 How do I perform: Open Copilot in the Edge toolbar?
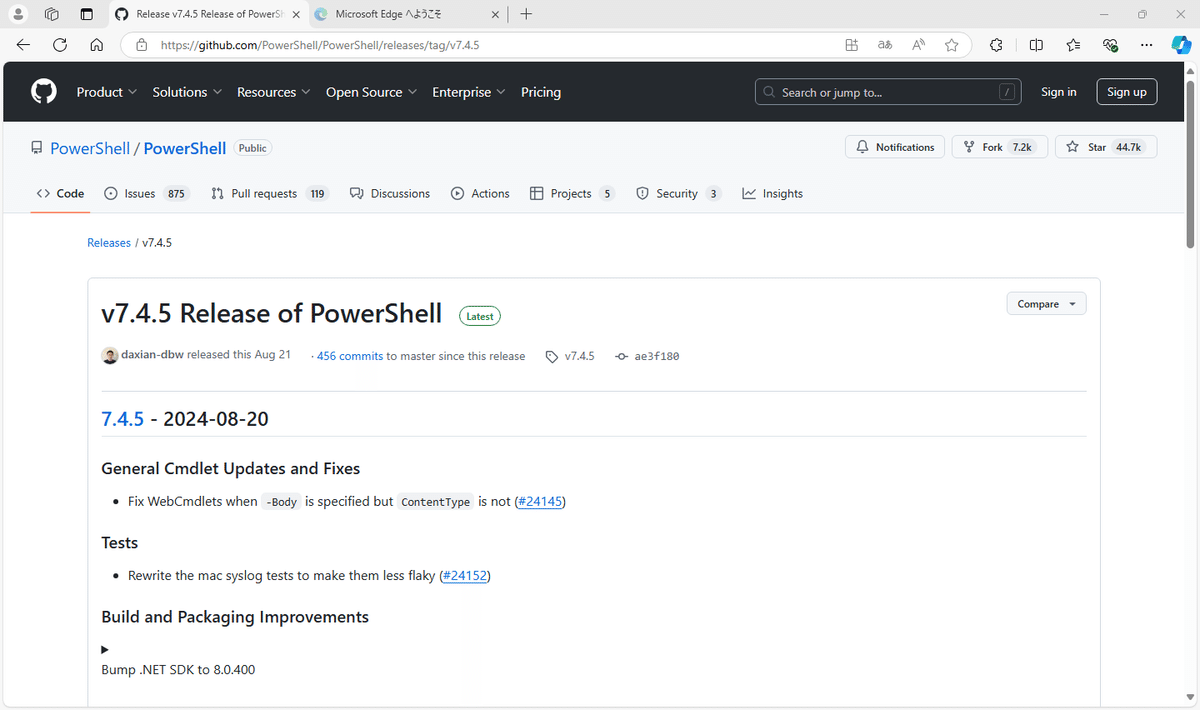(x=1181, y=44)
